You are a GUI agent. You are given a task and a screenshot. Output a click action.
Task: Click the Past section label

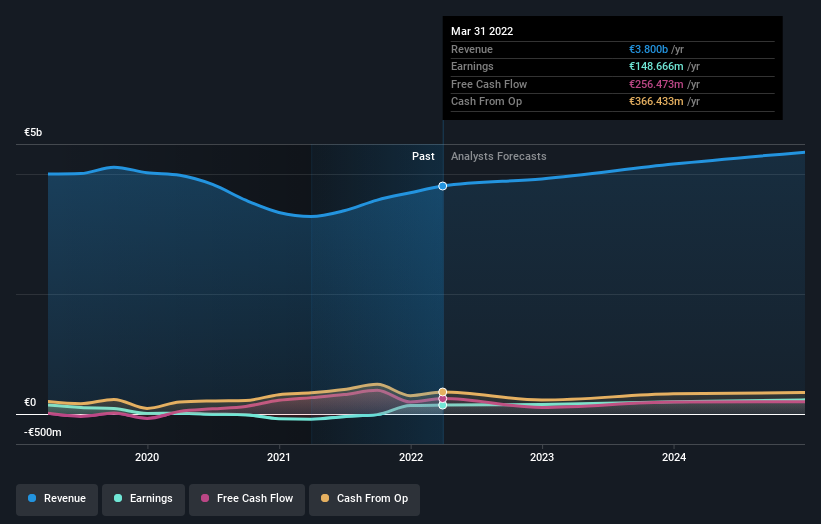click(x=423, y=157)
